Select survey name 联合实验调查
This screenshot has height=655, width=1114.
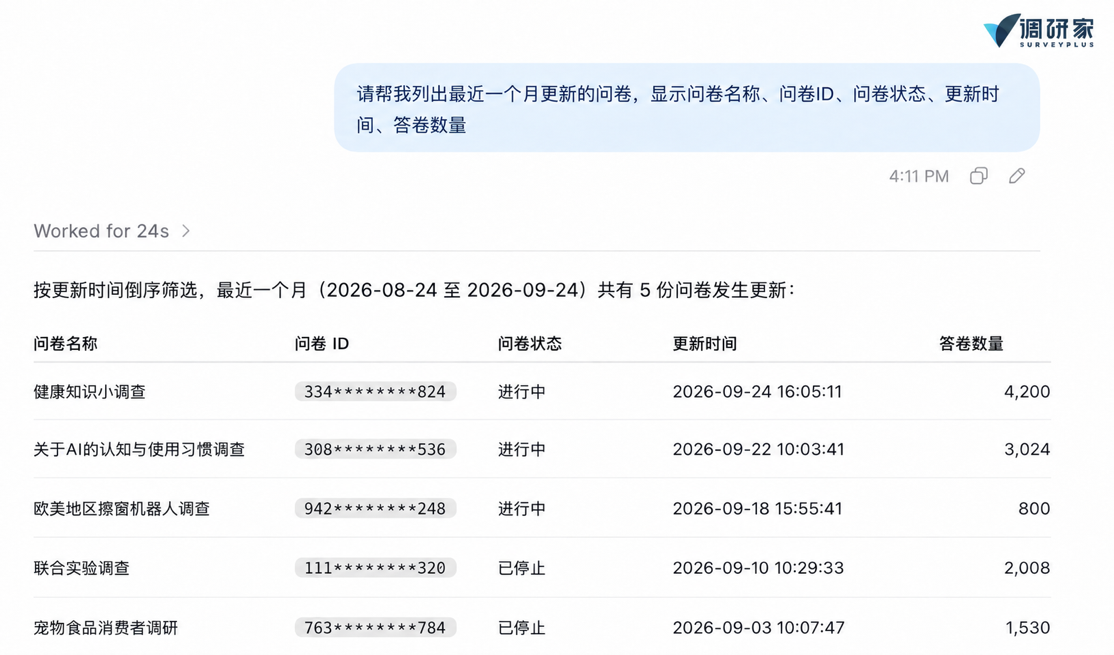click(x=82, y=568)
